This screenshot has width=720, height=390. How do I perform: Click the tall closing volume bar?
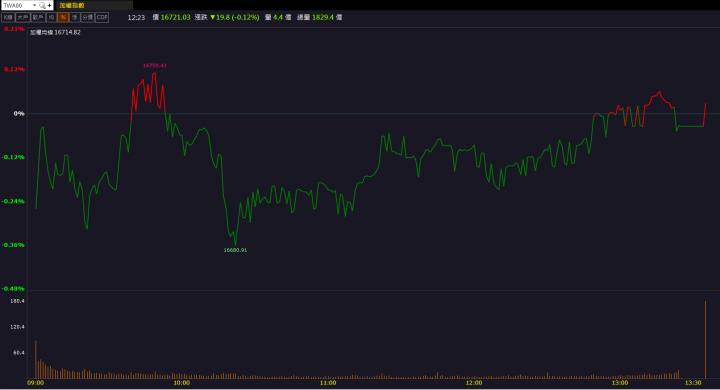pyautogui.click(x=706, y=339)
